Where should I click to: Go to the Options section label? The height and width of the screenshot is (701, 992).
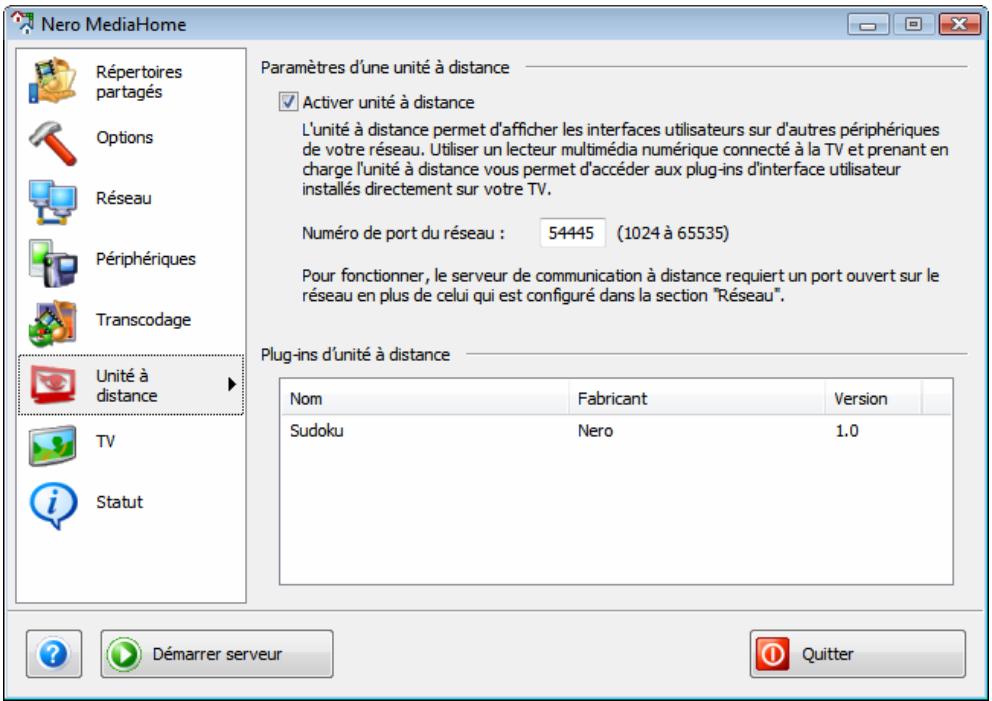[x=124, y=137]
